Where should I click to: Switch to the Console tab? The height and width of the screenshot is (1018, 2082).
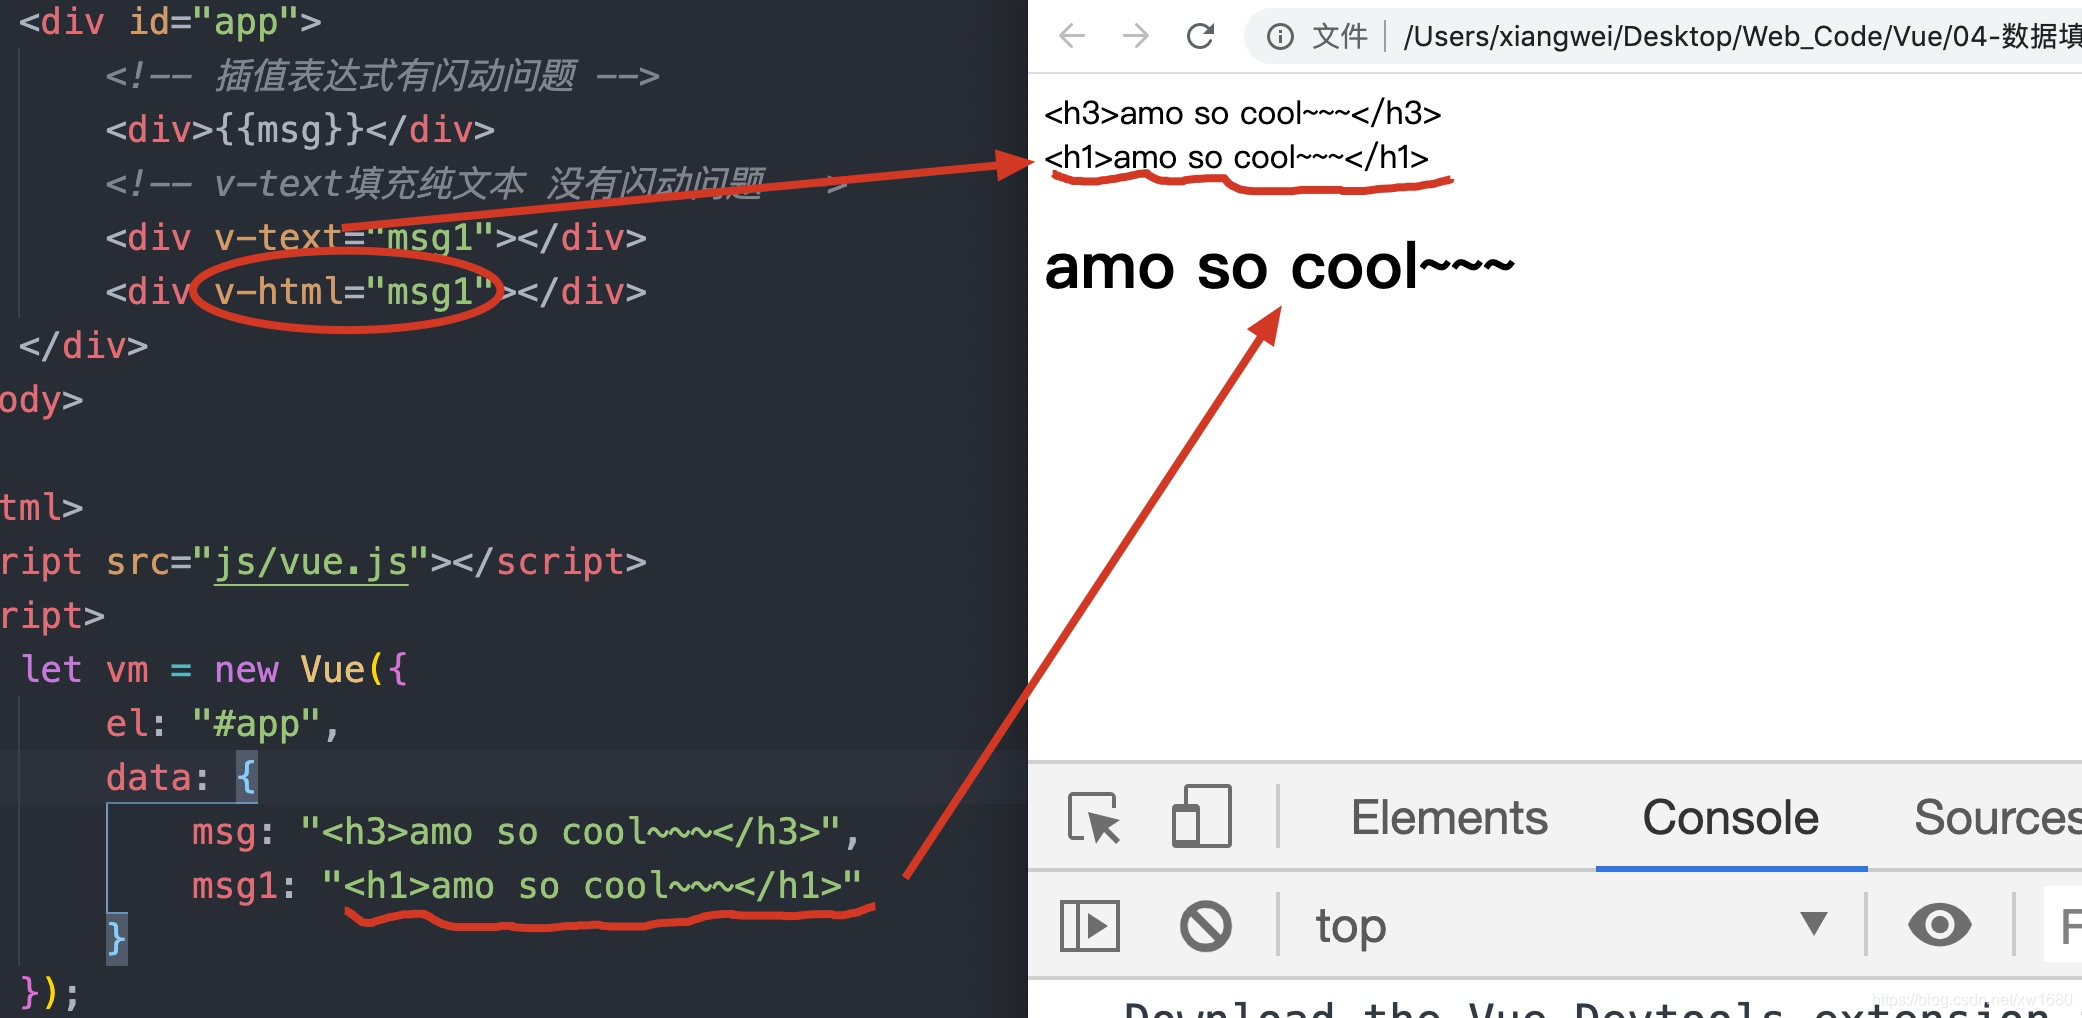(x=1730, y=818)
